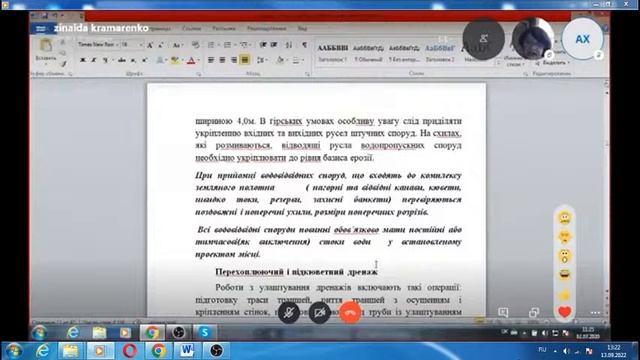
Task: Click the Sort icon in paragraph group
Action: (x=289, y=45)
